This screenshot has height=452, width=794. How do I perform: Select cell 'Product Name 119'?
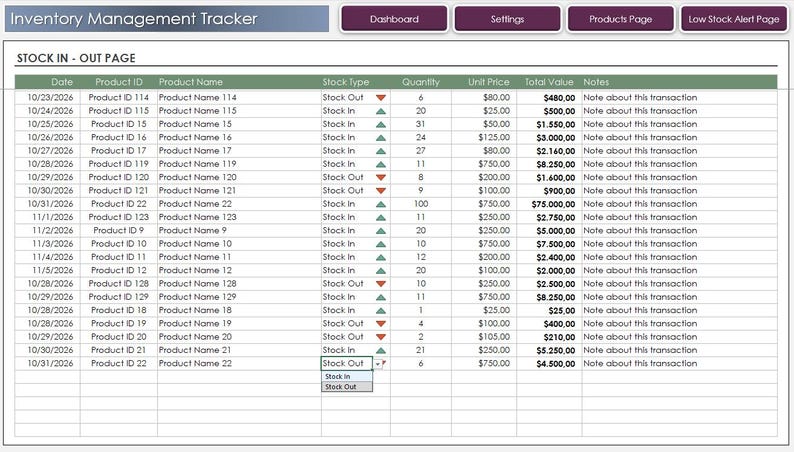(x=239, y=164)
